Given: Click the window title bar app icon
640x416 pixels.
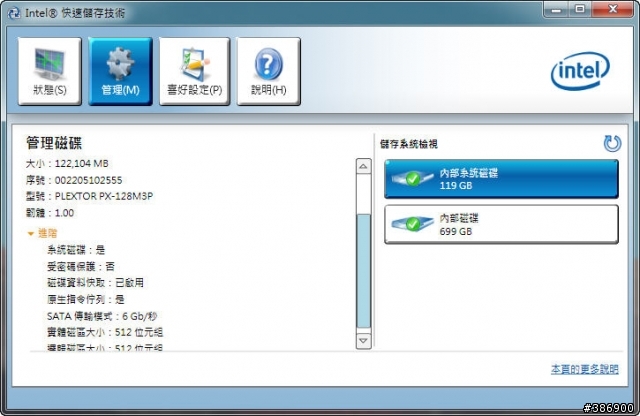Looking at the screenshot, I should coord(15,13).
